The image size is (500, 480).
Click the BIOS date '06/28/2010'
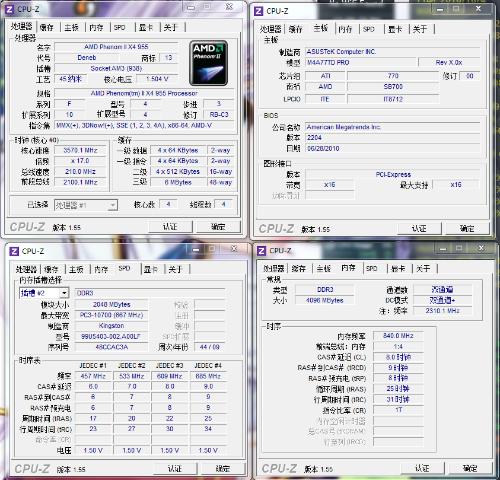click(393, 148)
